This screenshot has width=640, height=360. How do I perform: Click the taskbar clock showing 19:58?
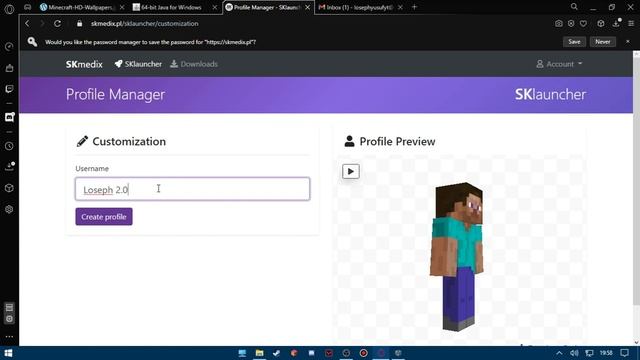(x=606, y=353)
